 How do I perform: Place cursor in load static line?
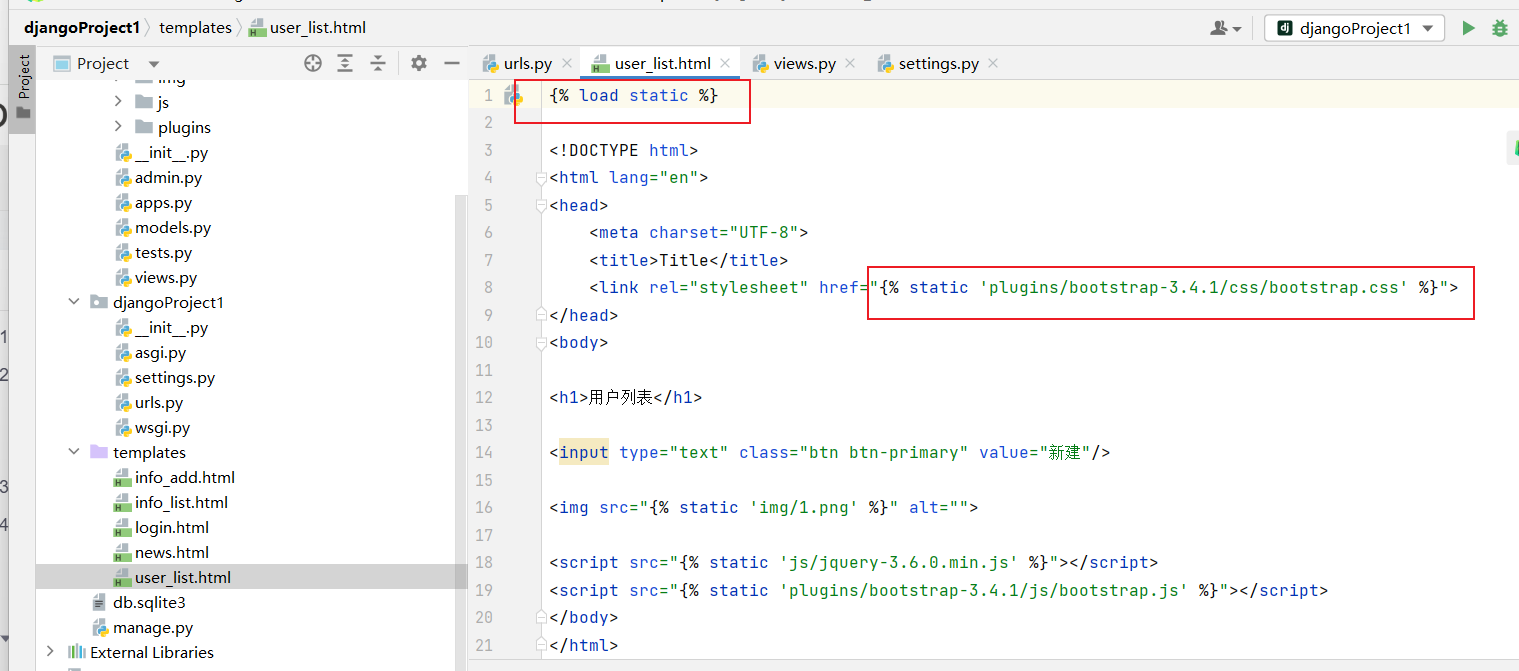pos(634,95)
